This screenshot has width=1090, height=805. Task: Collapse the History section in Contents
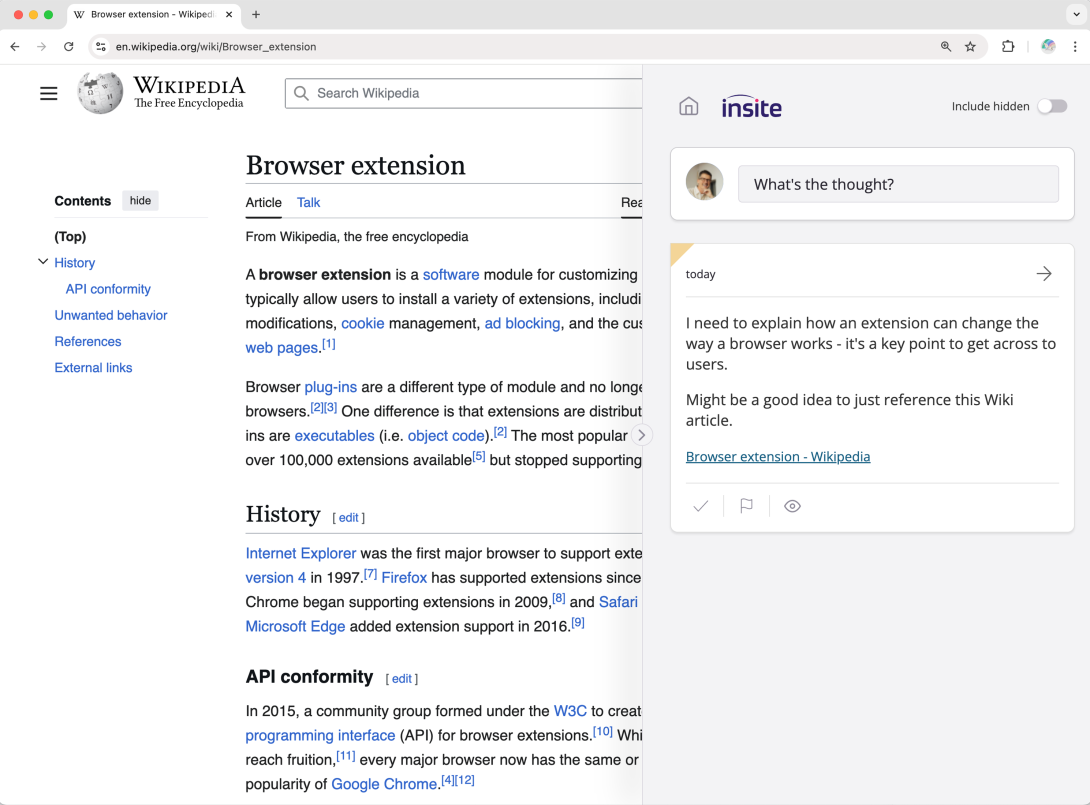pos(43,262)
